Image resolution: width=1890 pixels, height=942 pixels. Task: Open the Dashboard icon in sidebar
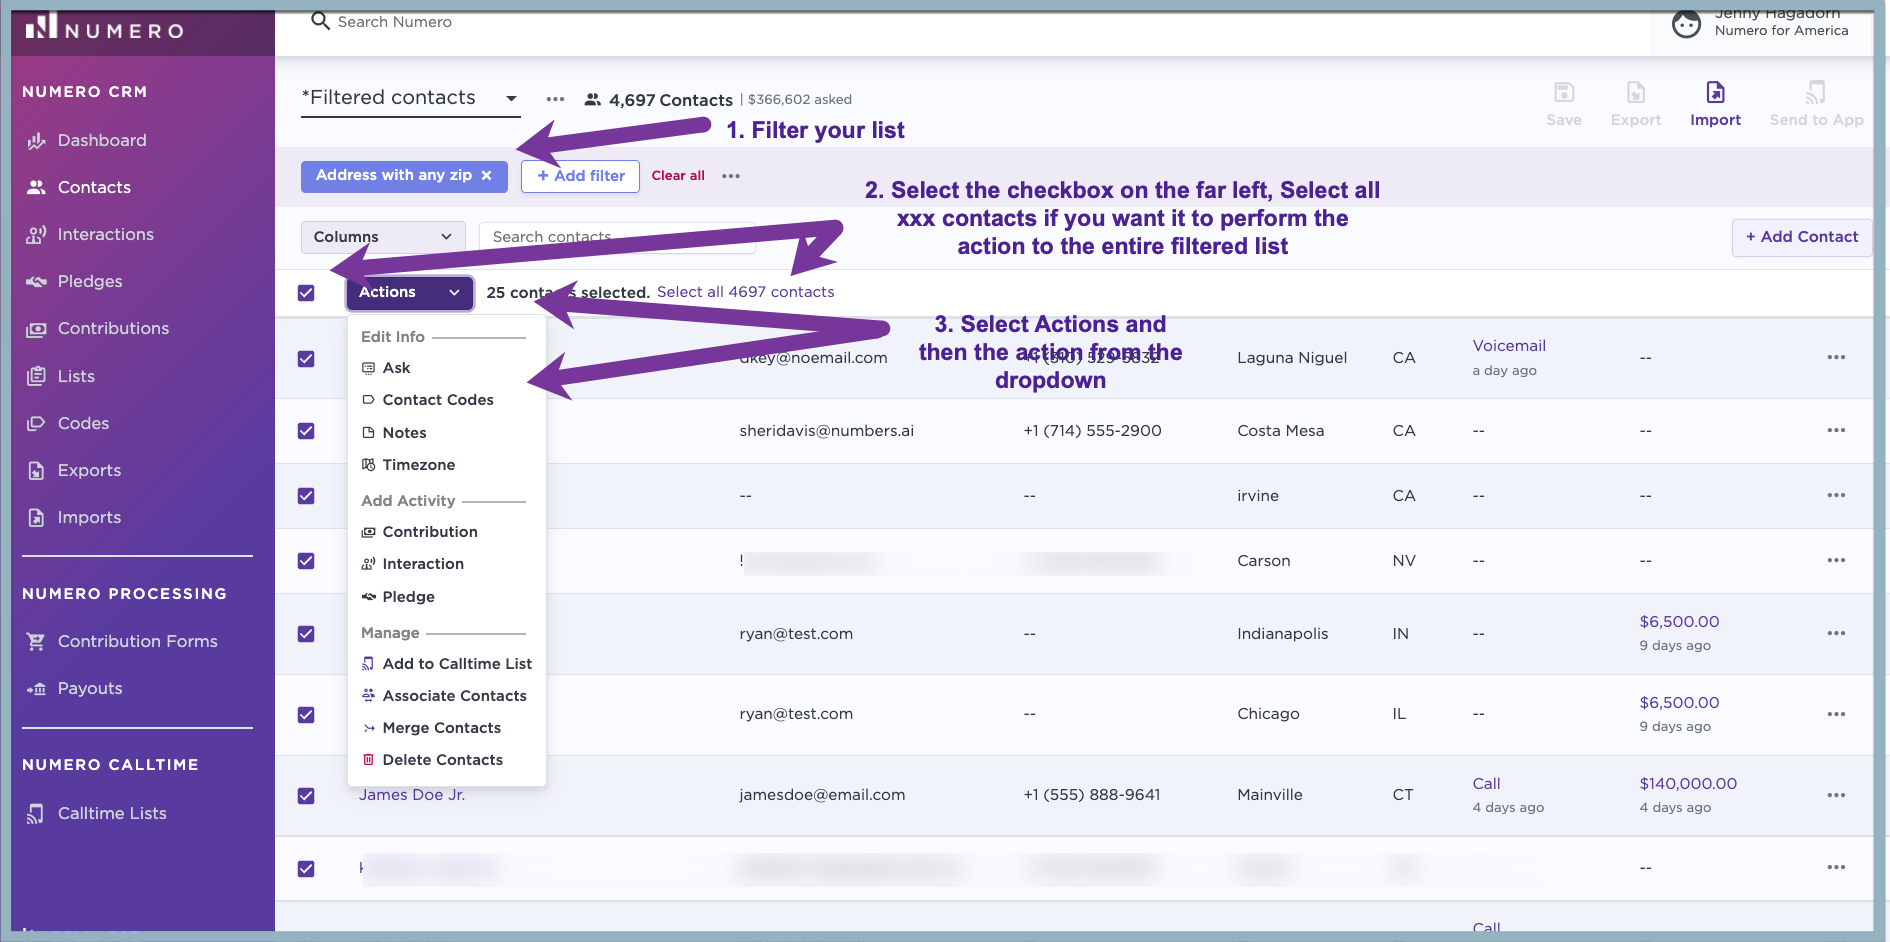[37, 141]
